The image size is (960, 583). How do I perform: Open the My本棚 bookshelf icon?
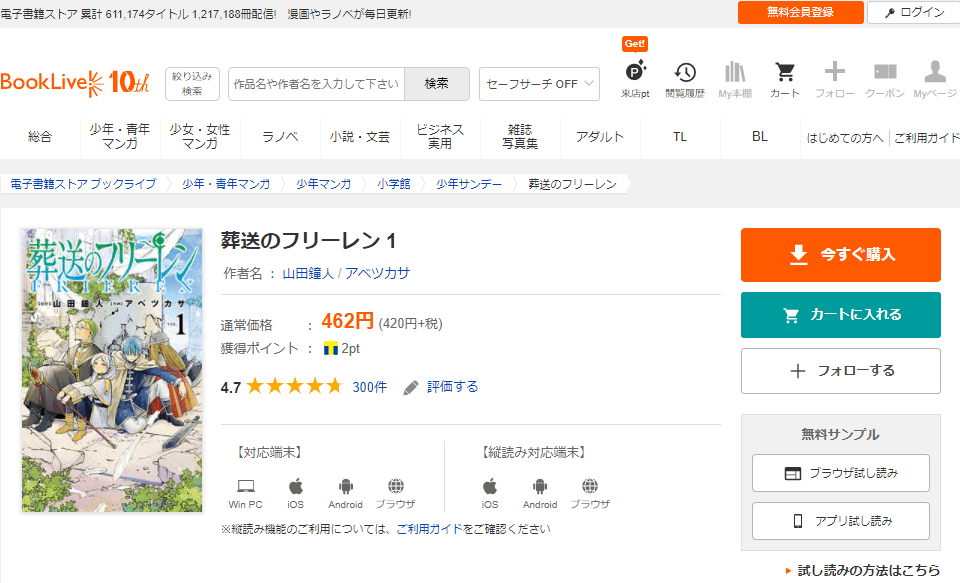click(735, 73)
